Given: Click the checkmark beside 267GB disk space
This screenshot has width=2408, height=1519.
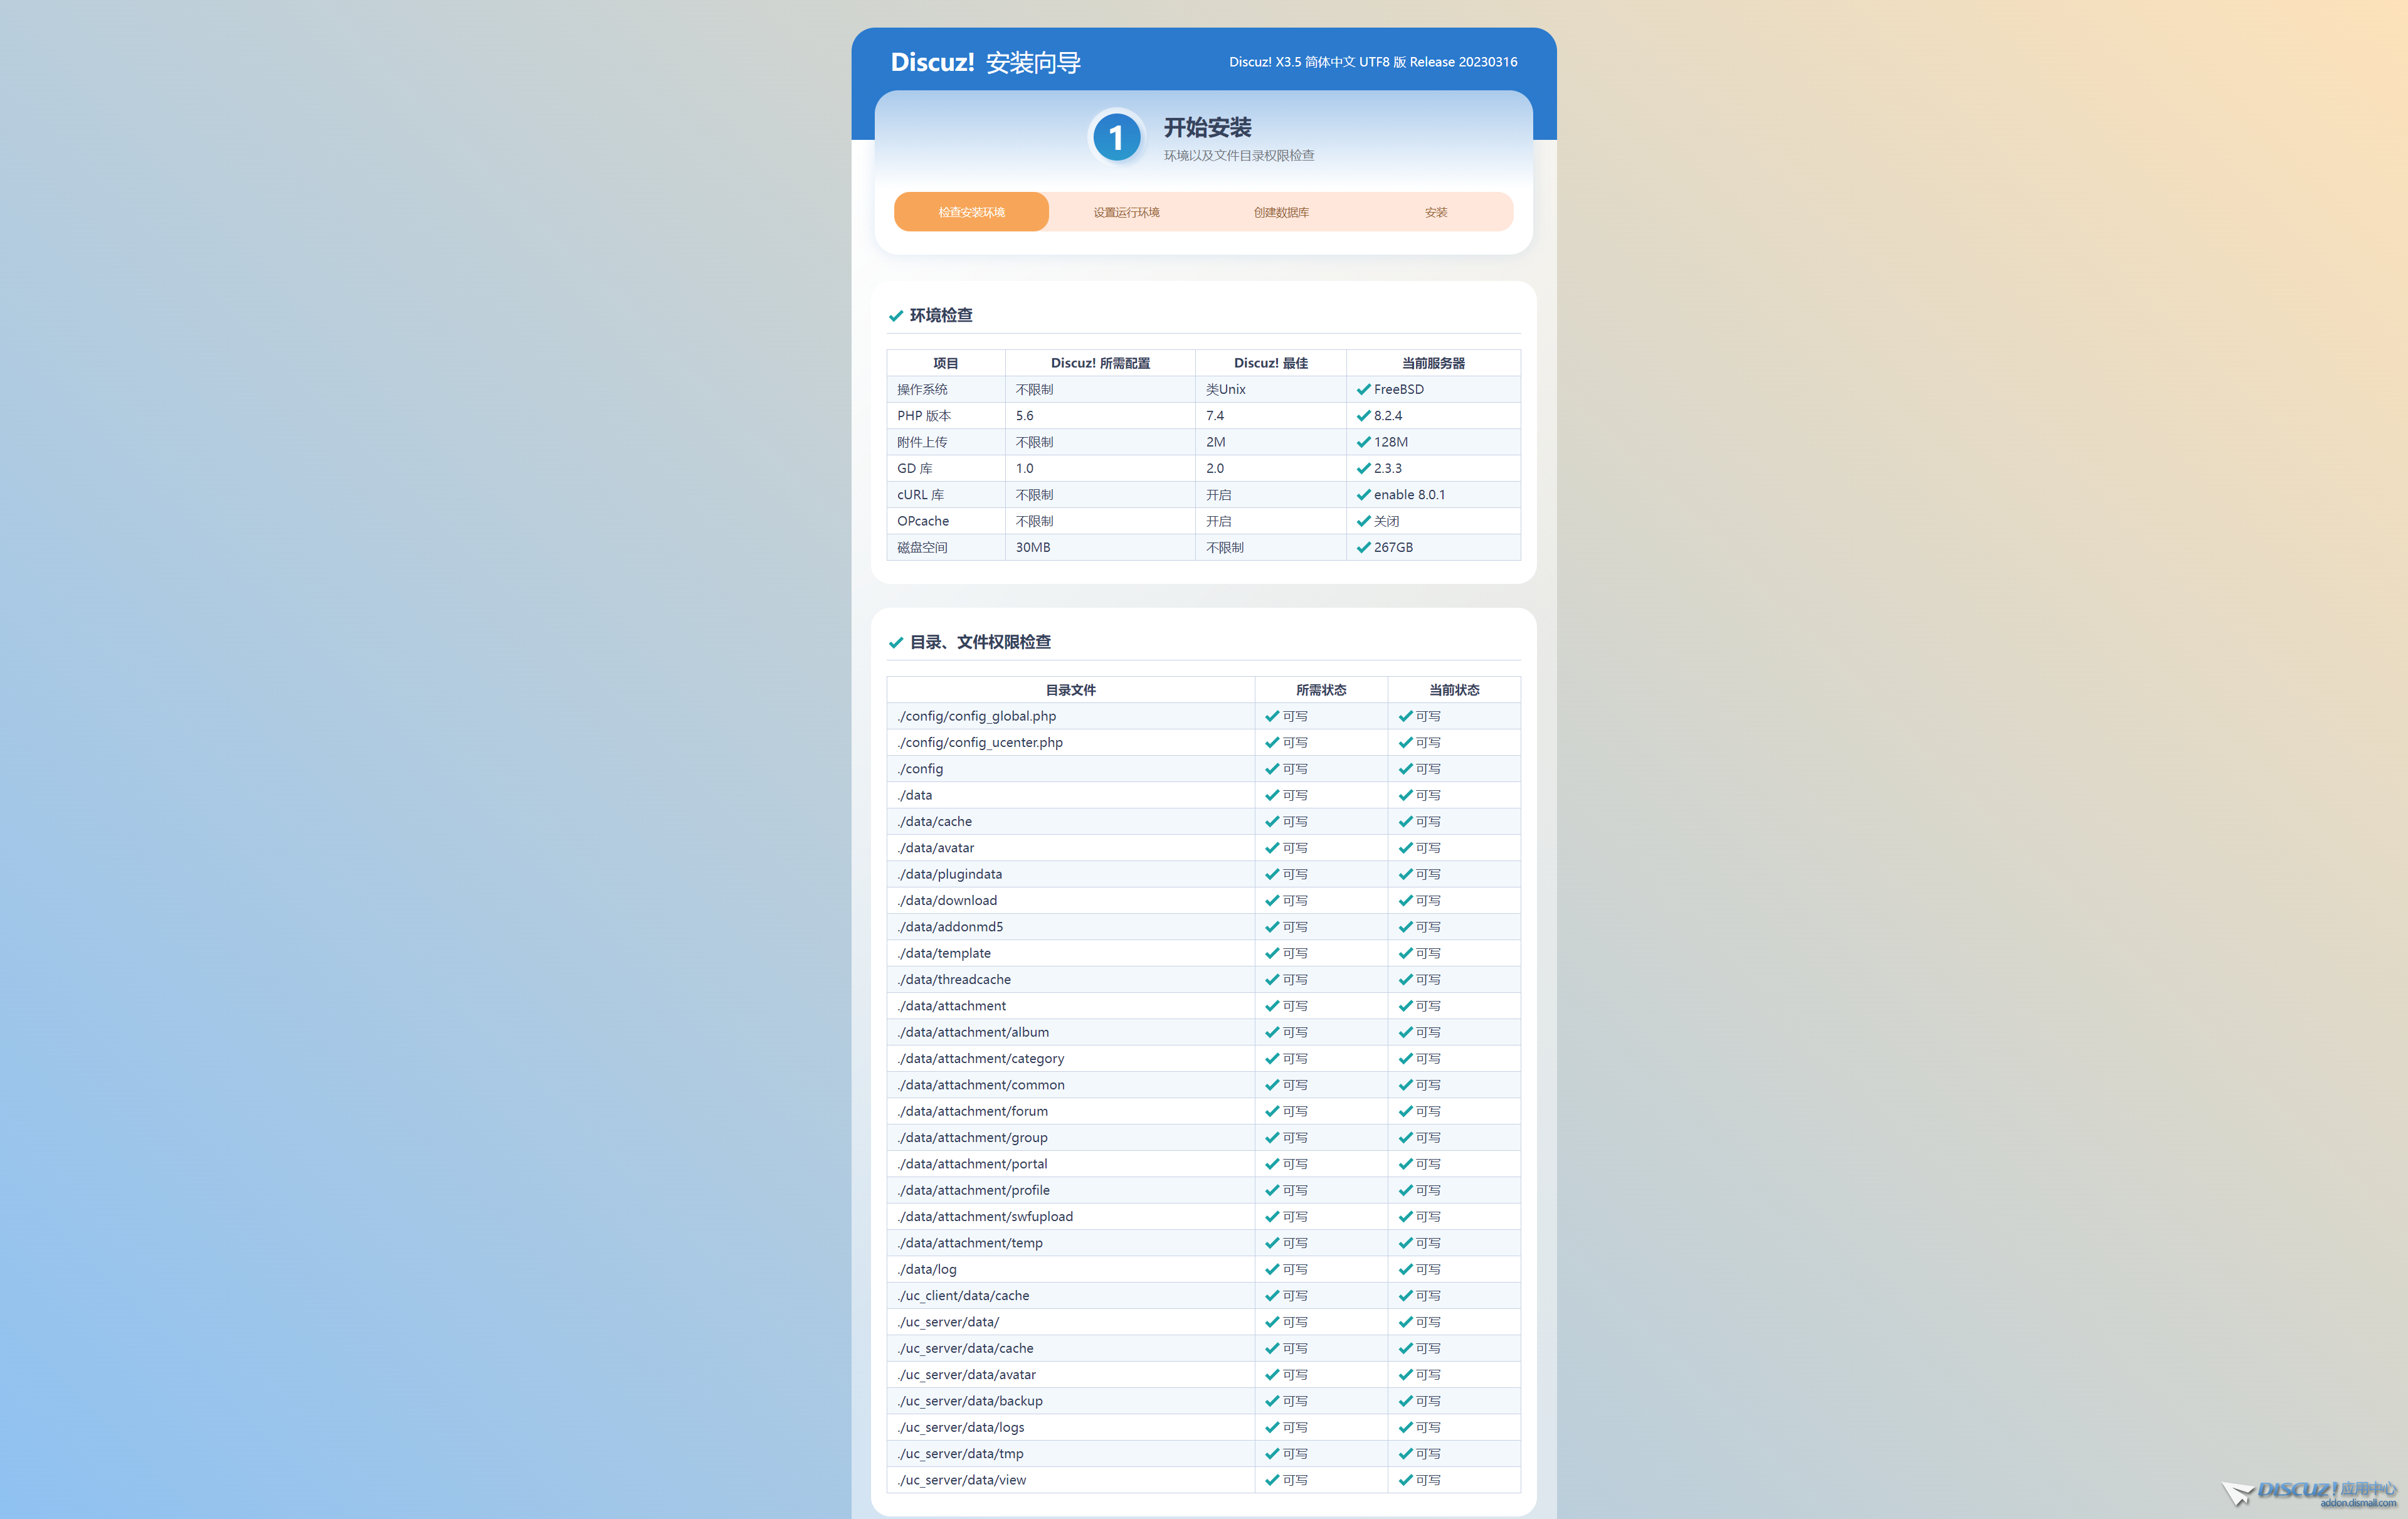Looking at the screenshot, I should (1363, 547).
